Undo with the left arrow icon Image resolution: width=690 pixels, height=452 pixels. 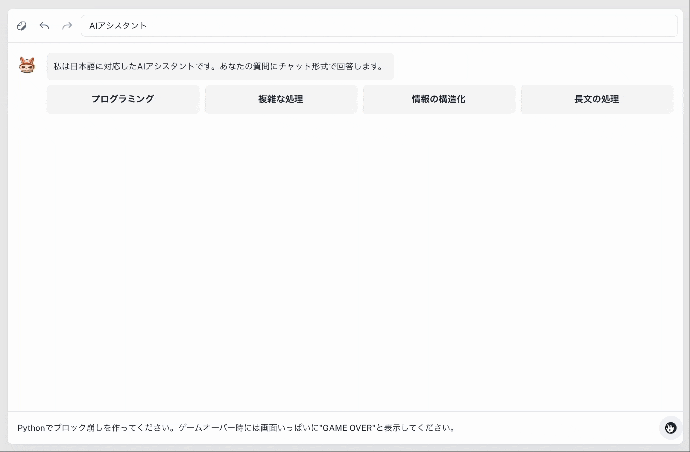(44, 26)
